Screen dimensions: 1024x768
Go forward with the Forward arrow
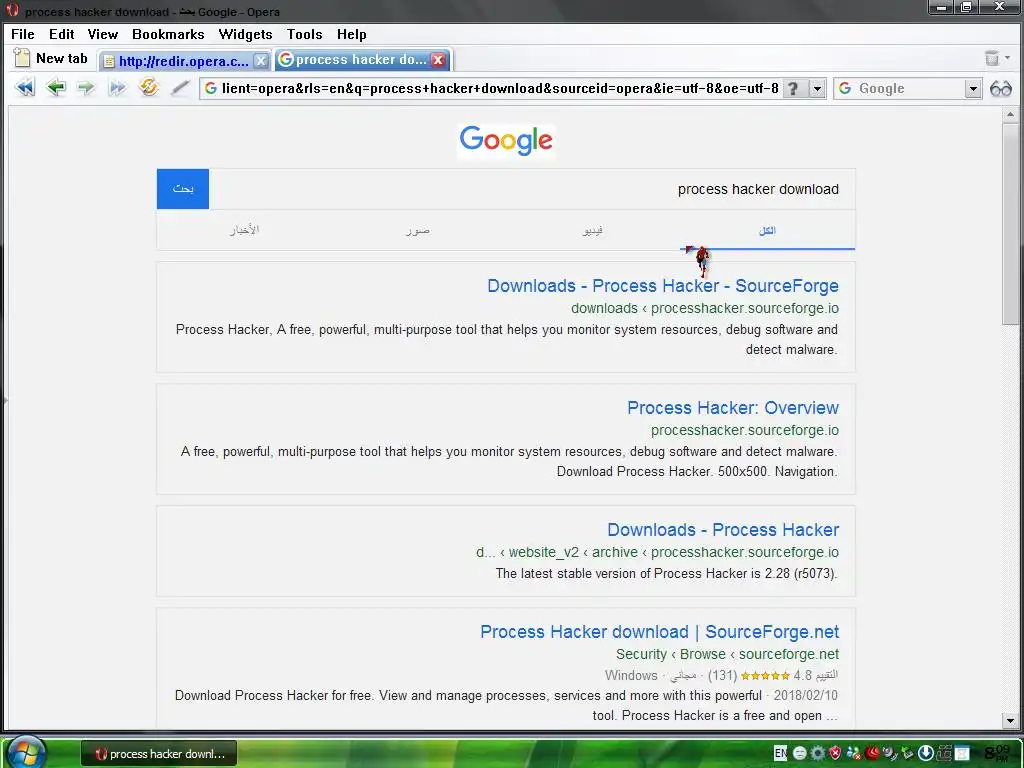point(86,88)
